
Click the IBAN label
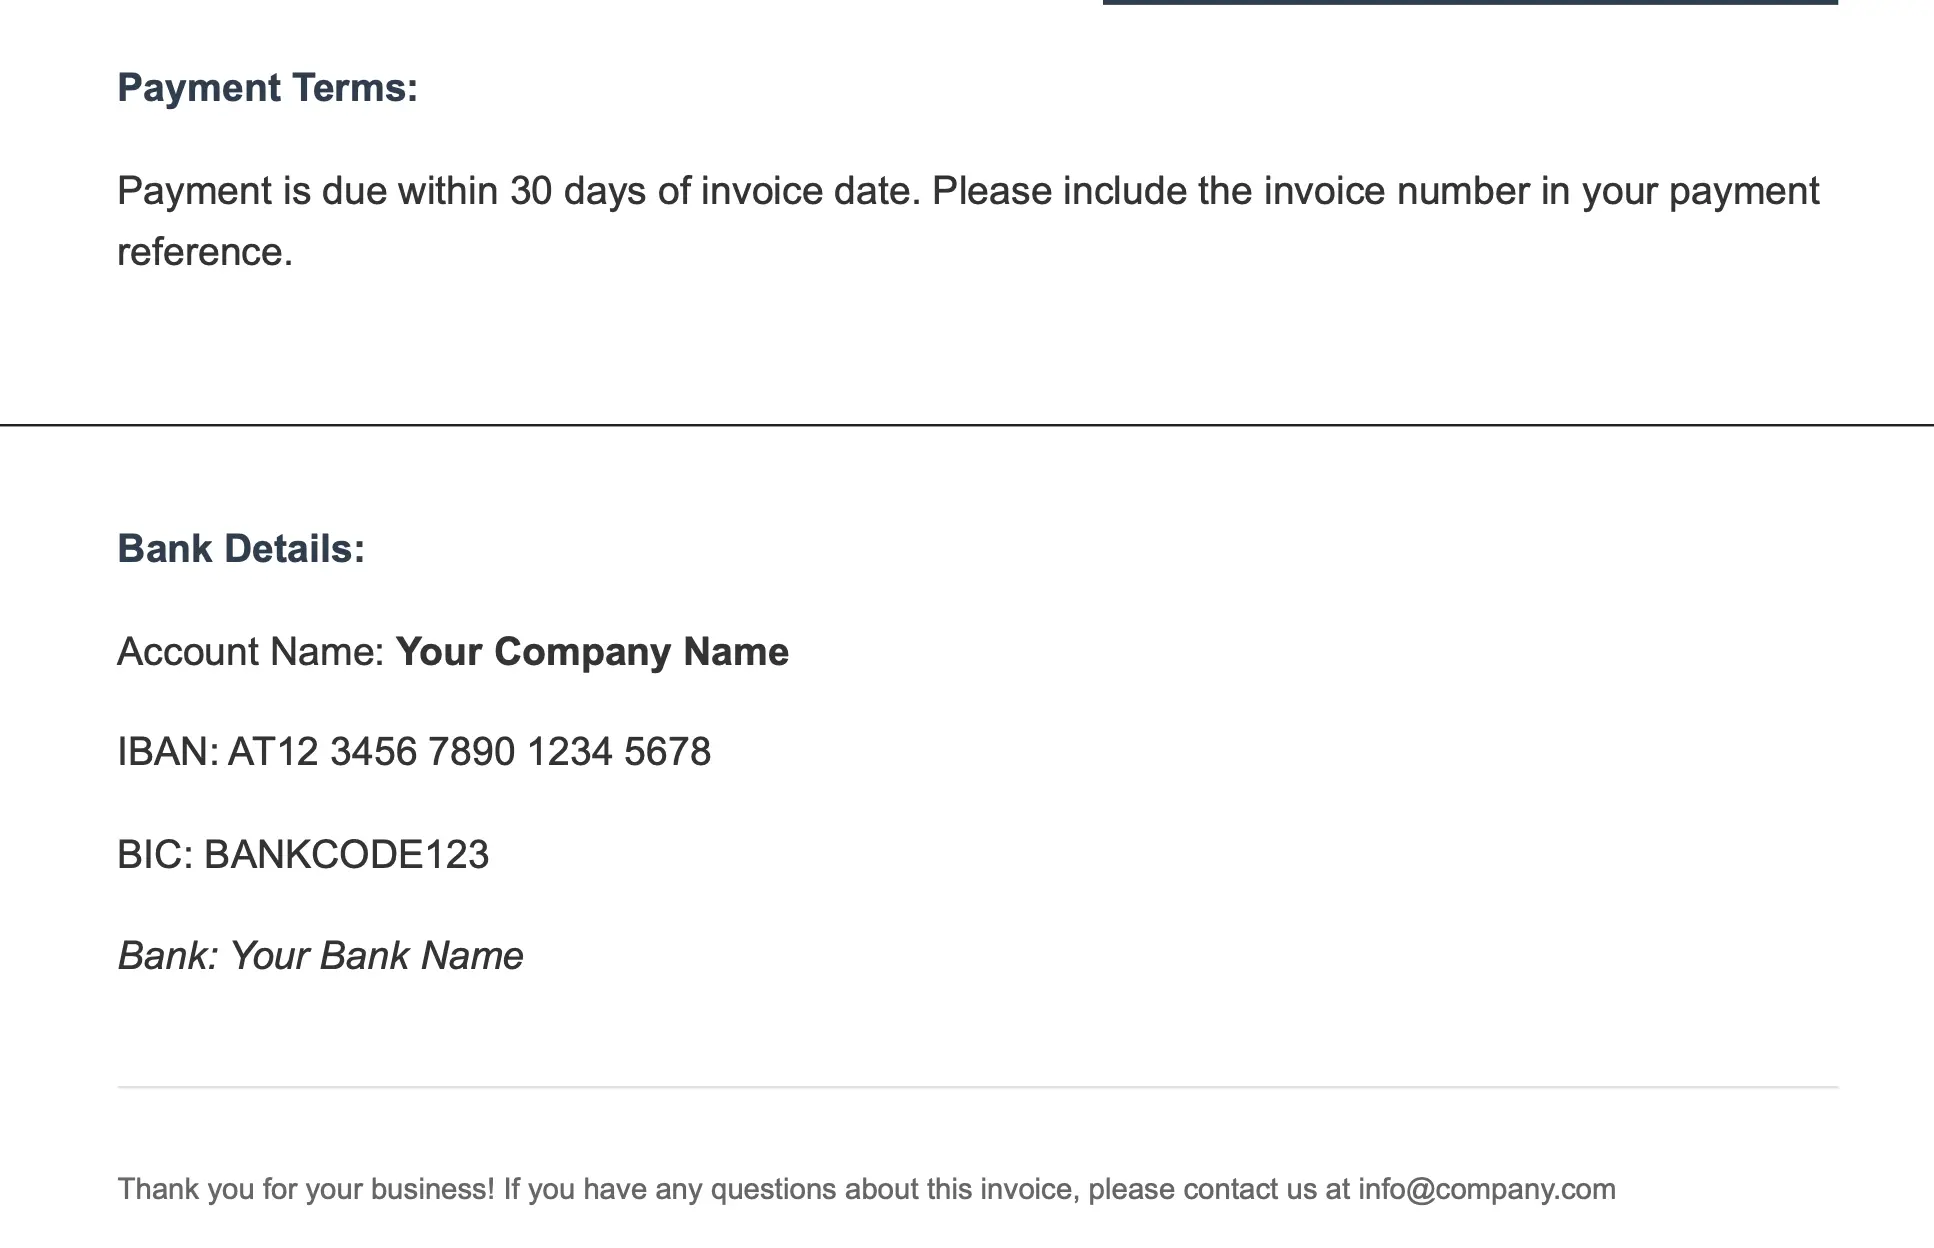coord(168,752)
